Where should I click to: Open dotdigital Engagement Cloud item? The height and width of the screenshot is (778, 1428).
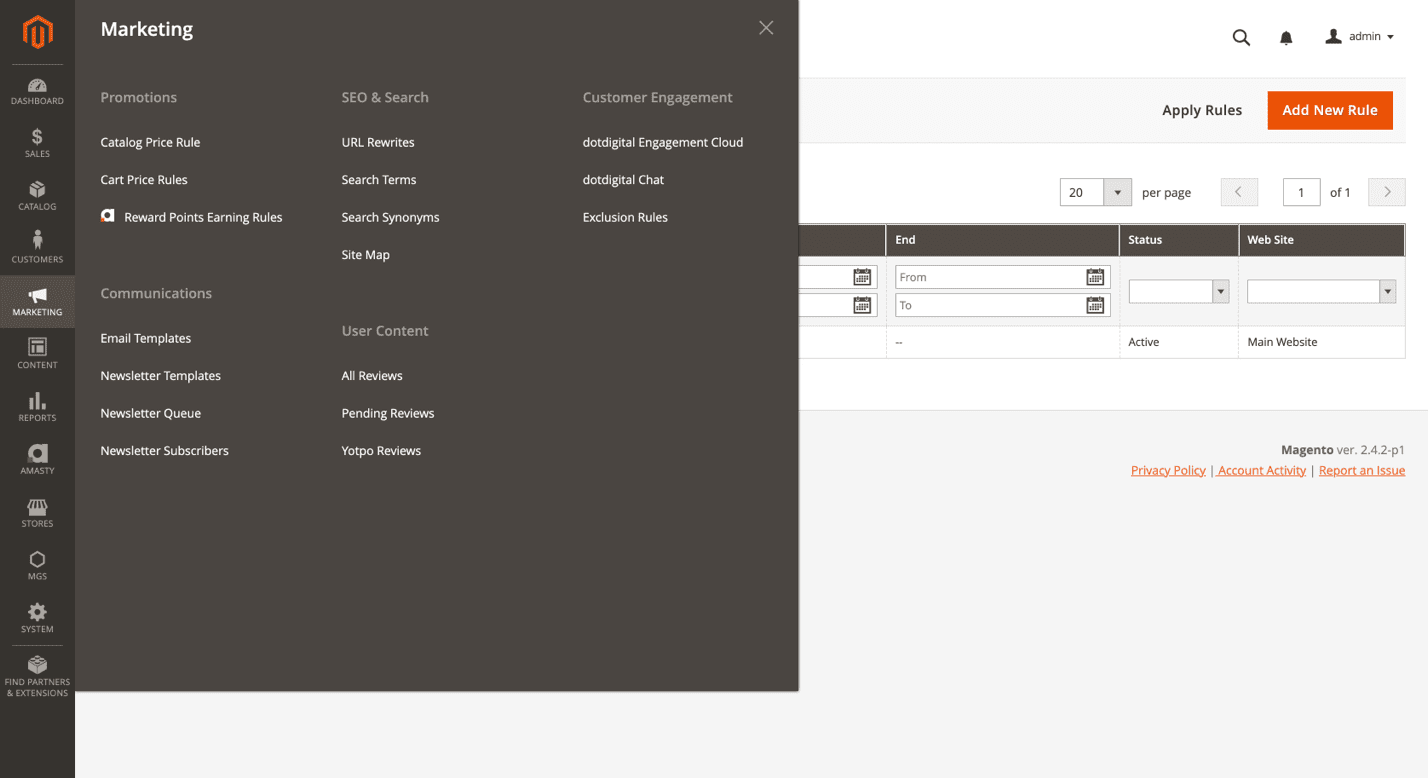pyautogui.click(x=663, y=142)
